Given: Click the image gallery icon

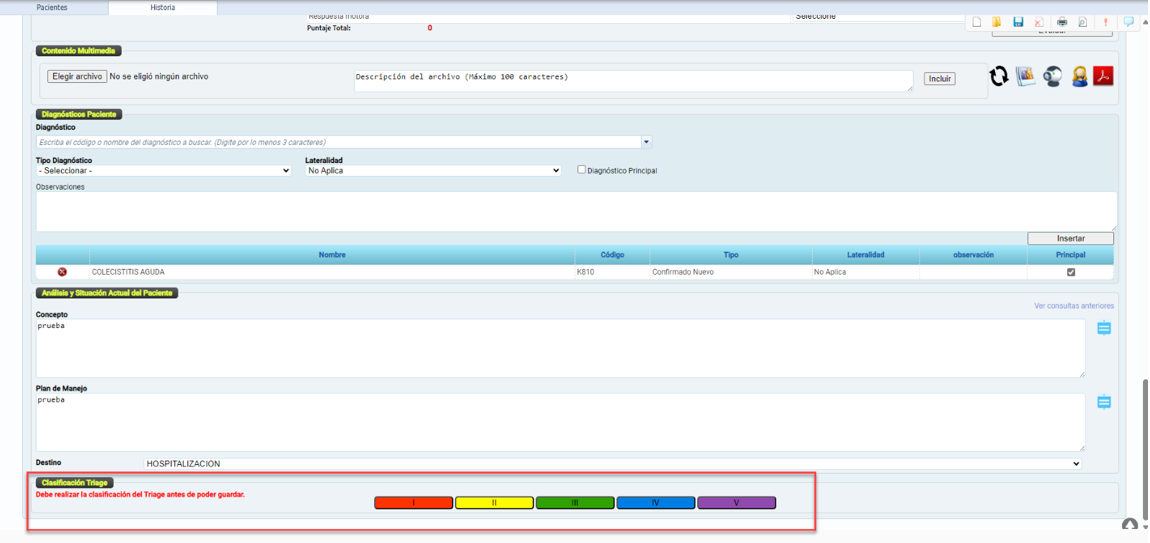Looking at the screenshot, I should (x=1025, y=77).
